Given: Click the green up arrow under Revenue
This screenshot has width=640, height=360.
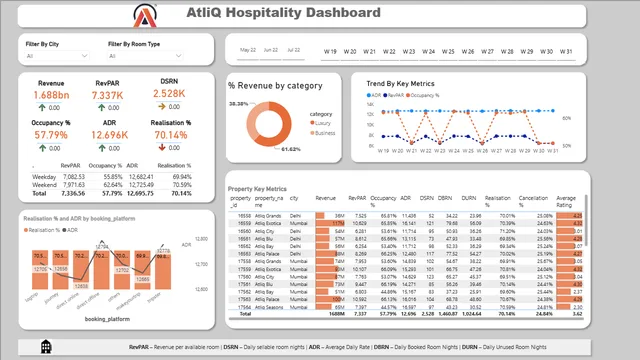Looking at the screenshot, I should click(42, 107).
